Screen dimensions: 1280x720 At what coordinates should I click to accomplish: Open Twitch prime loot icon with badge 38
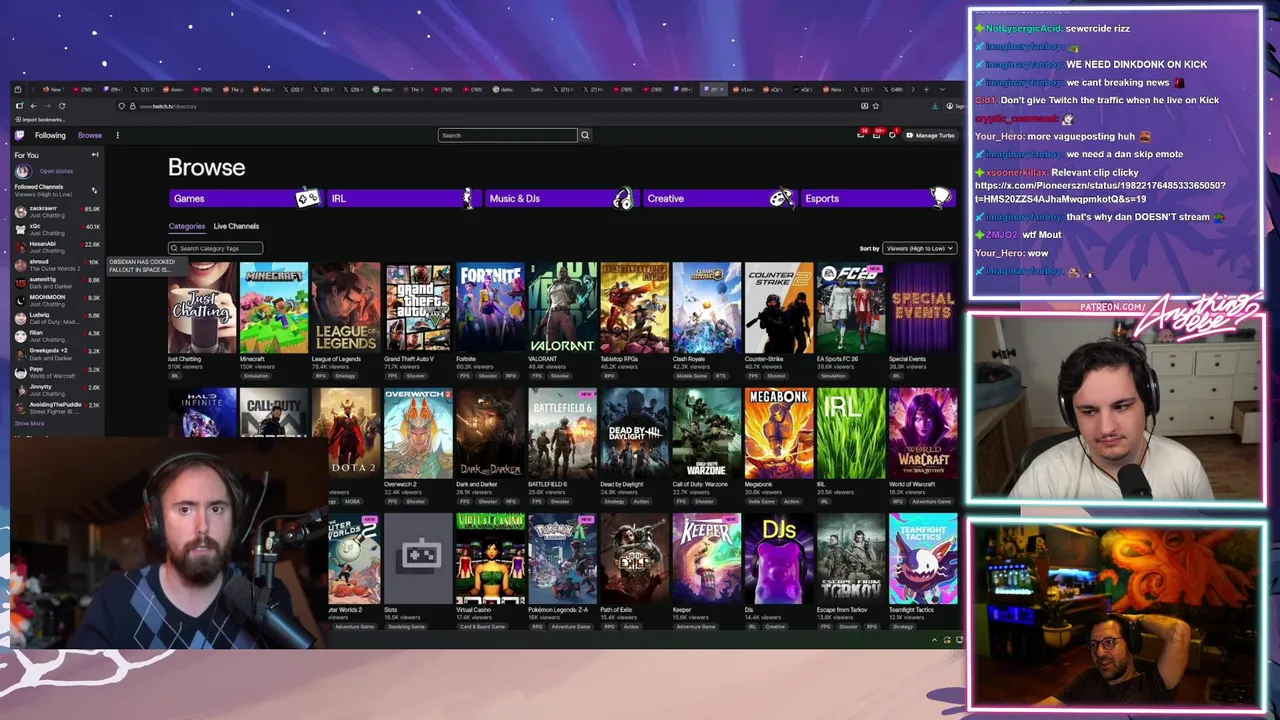tap(861, 134)
